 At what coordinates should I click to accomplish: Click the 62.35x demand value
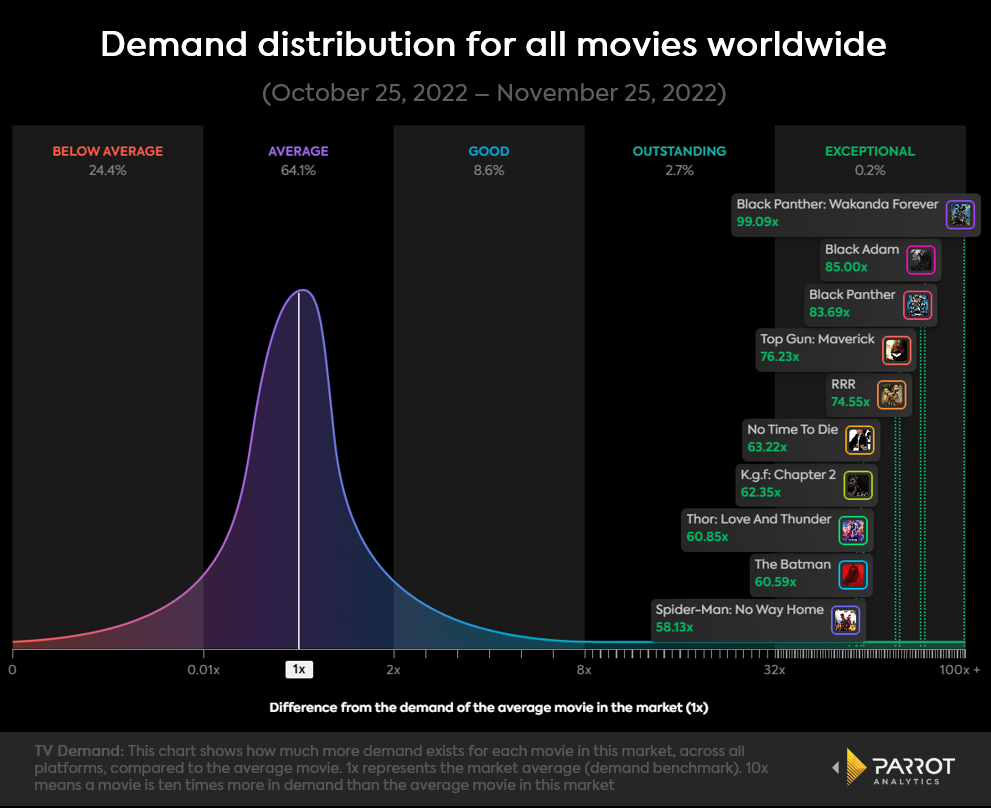click(760, 493)
